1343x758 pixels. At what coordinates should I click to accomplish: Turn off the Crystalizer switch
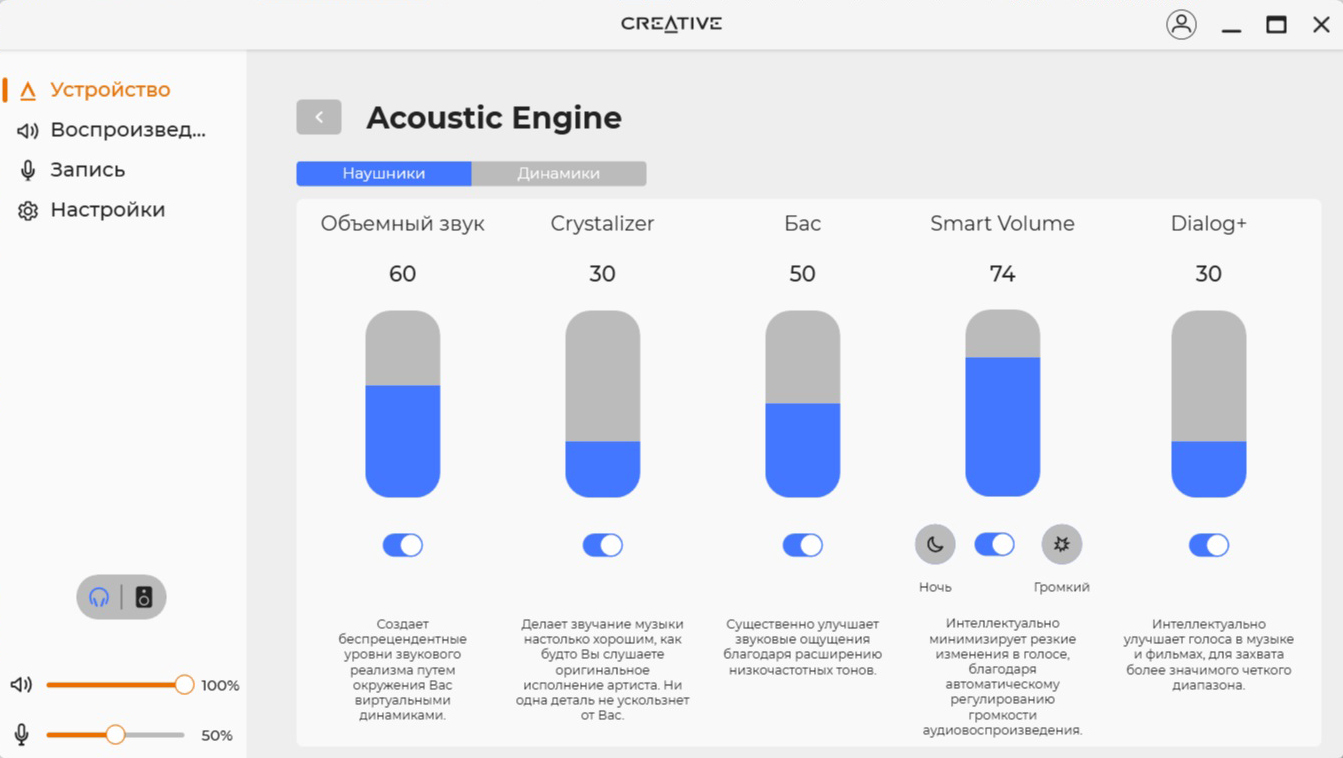pos(603,545)
